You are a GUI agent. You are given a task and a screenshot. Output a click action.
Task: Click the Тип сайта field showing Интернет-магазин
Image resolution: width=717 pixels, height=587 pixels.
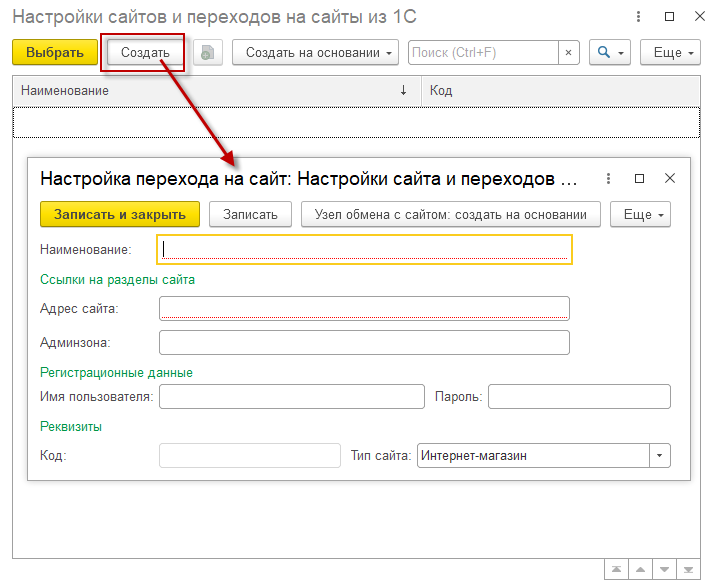(533, 455)
